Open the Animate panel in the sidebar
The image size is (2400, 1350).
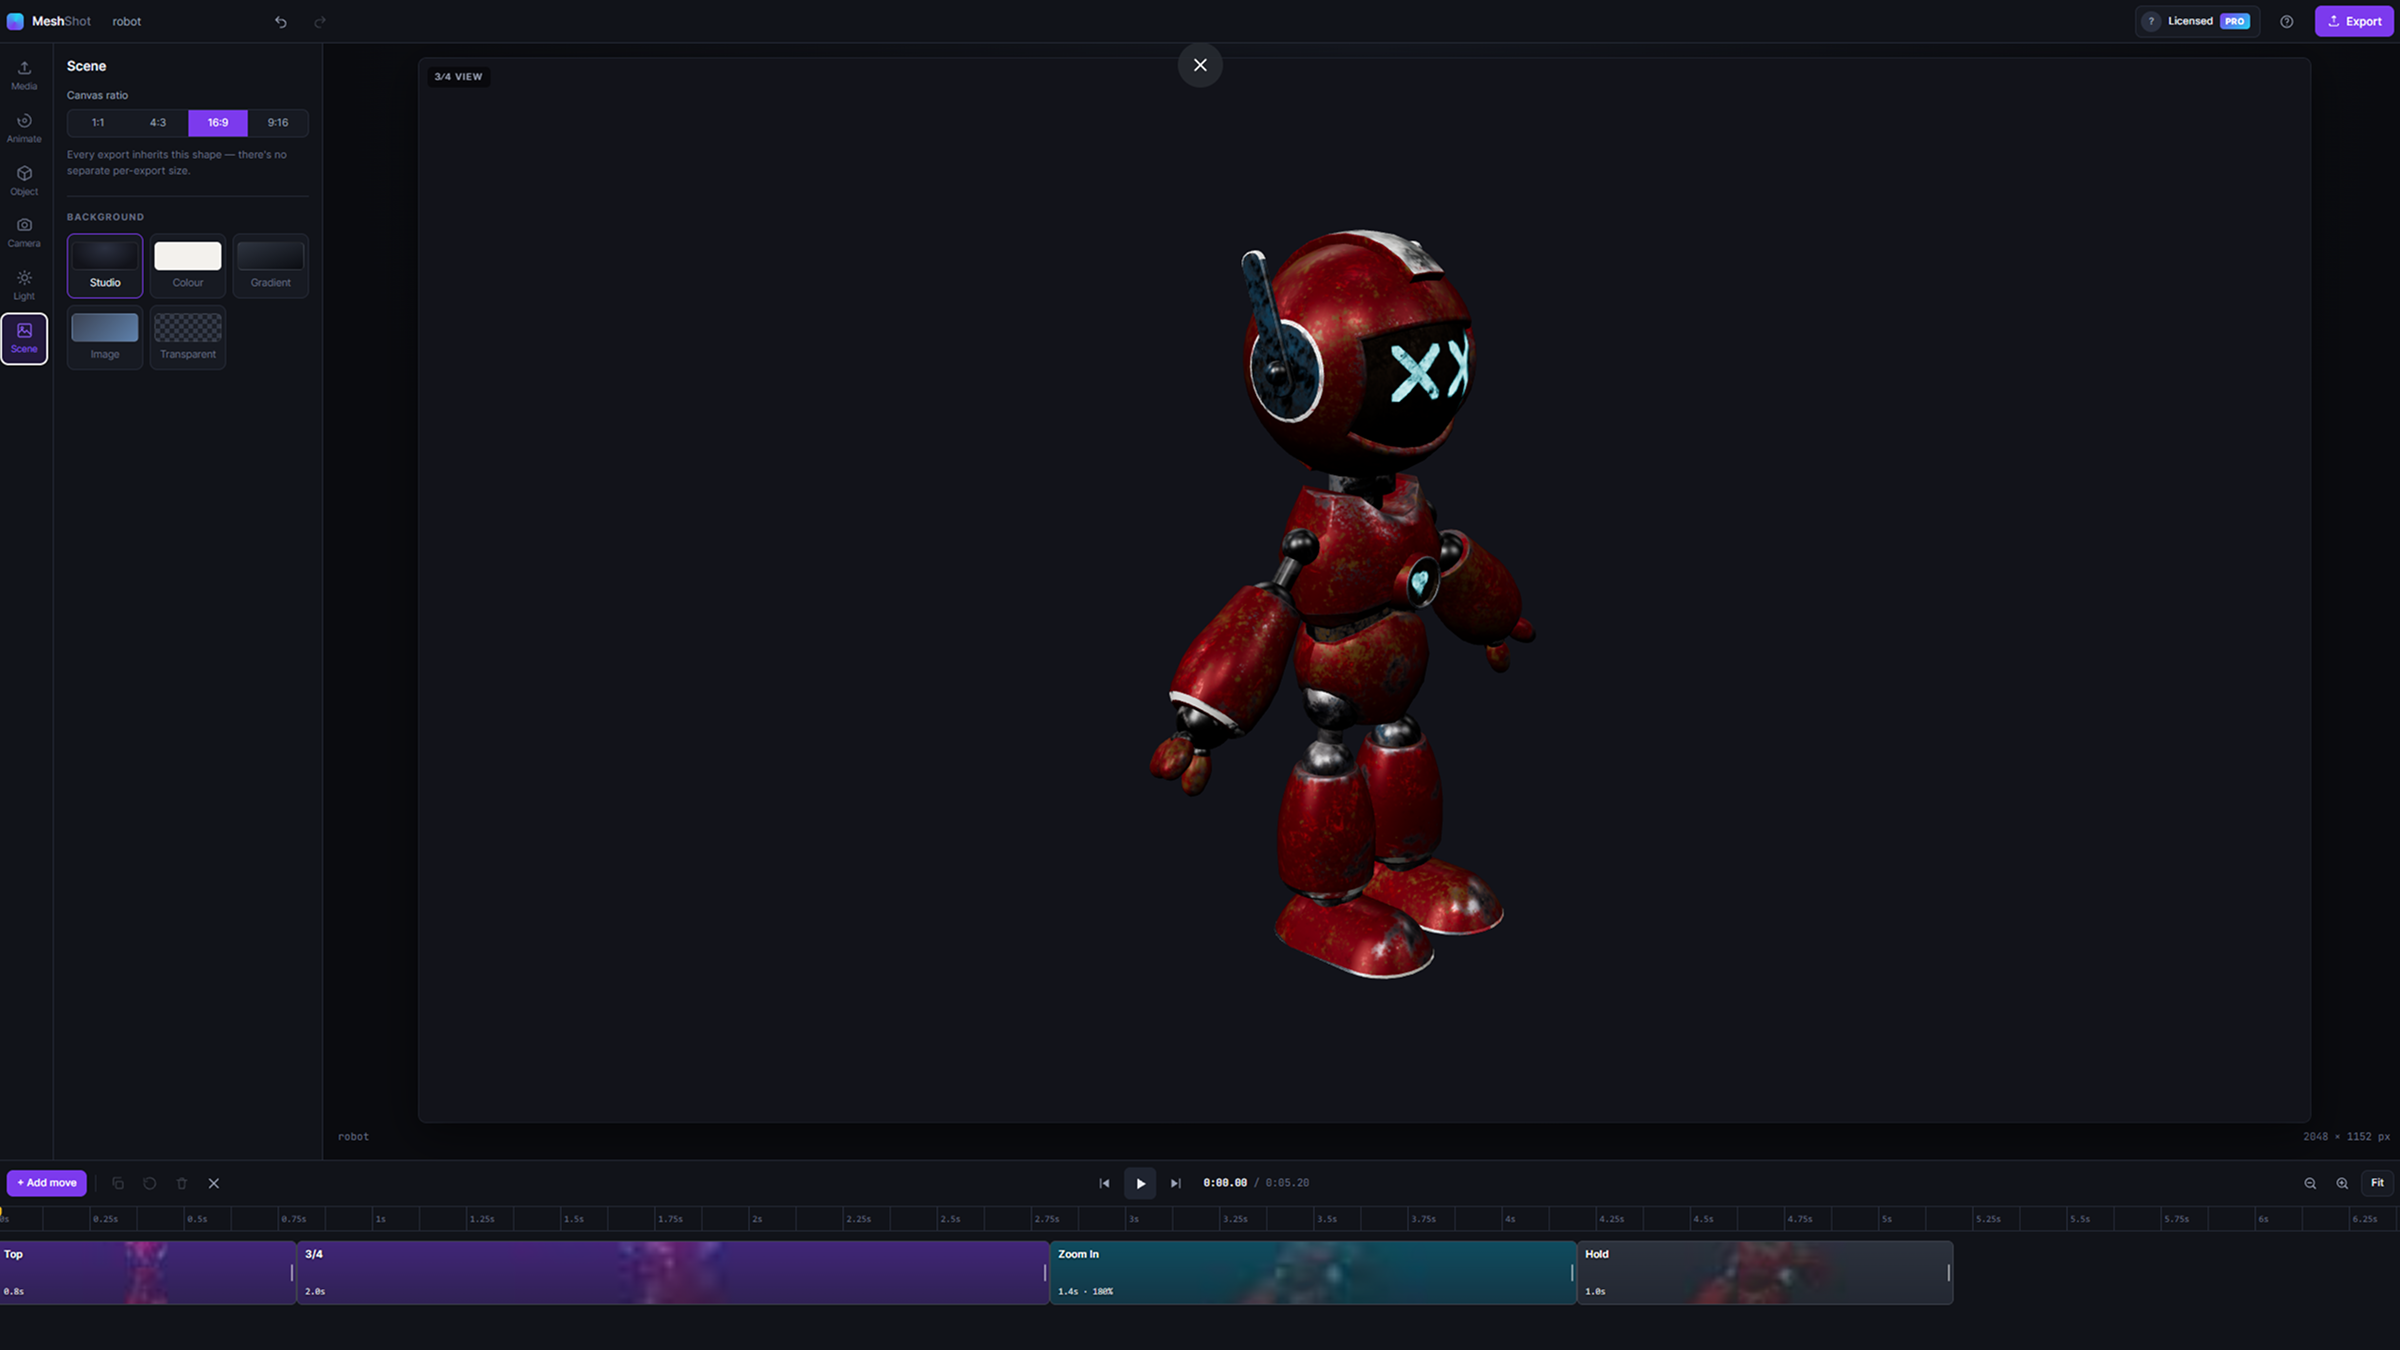tap(24, 128)
